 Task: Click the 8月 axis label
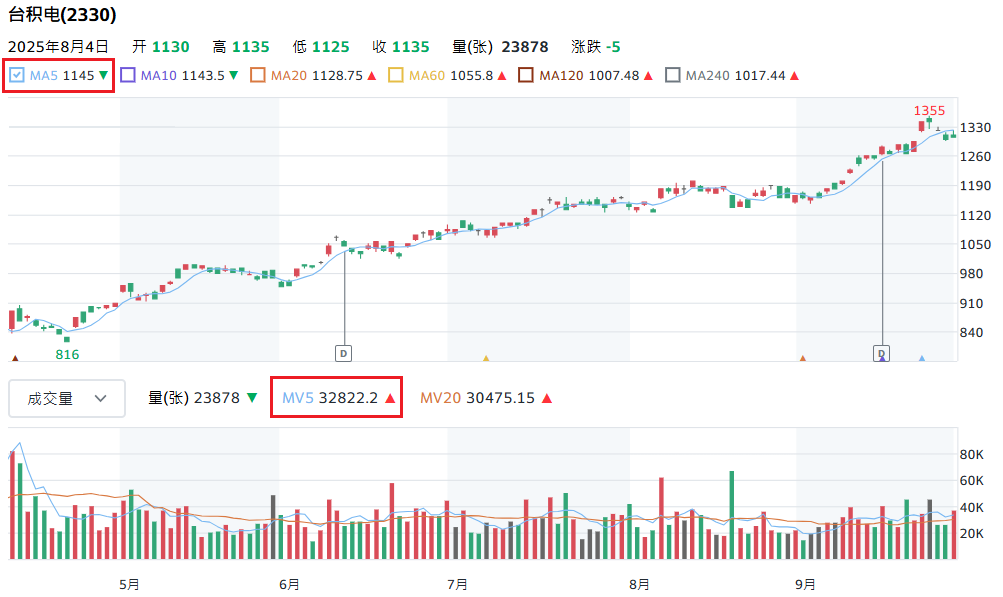(639, 584)
